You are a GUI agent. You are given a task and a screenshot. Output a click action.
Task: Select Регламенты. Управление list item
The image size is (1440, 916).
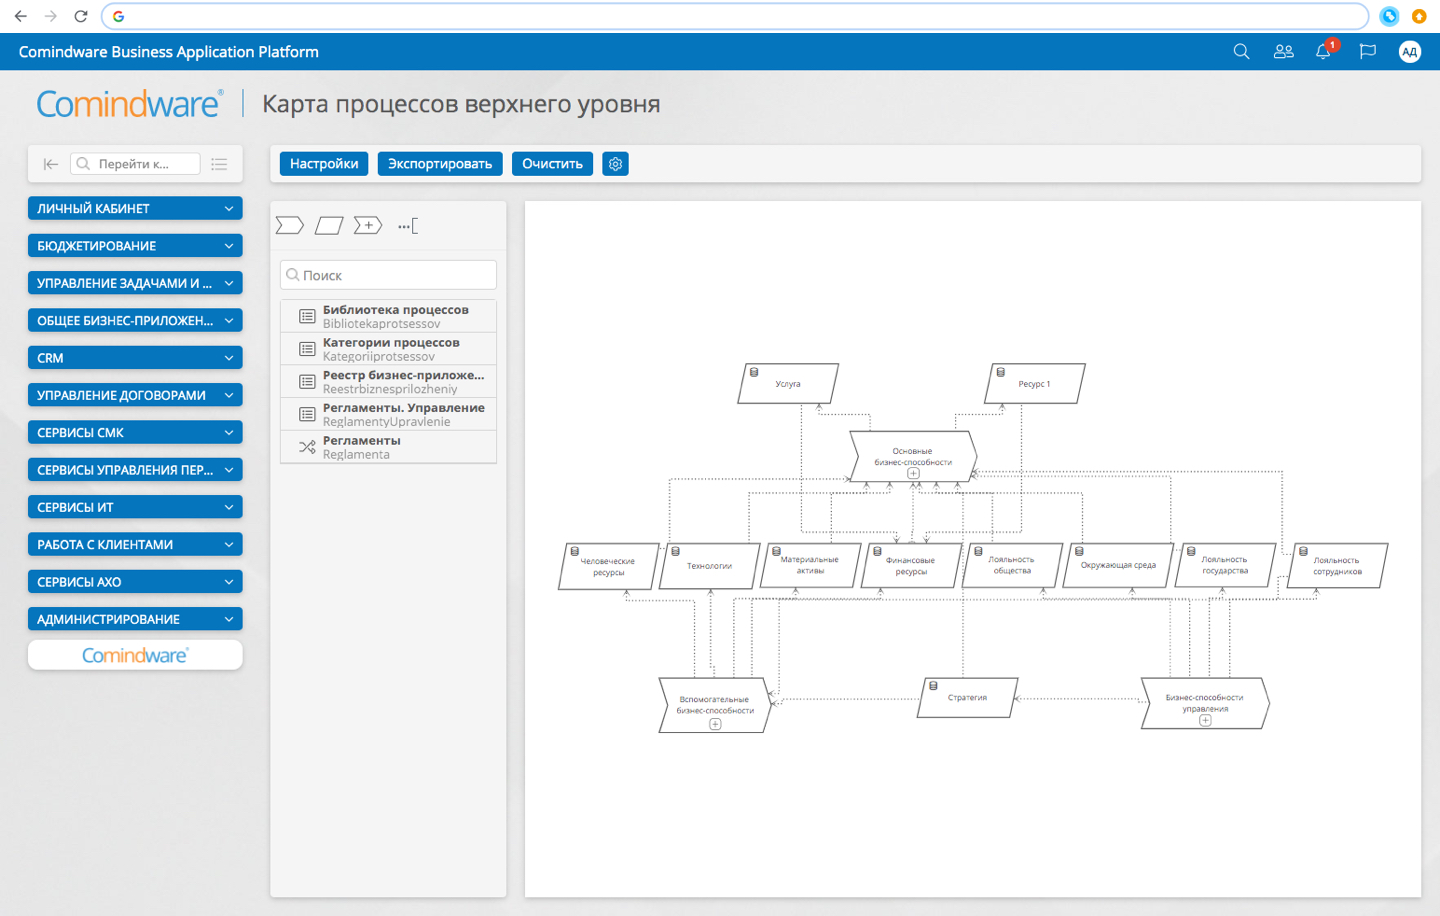coord(389,414)
